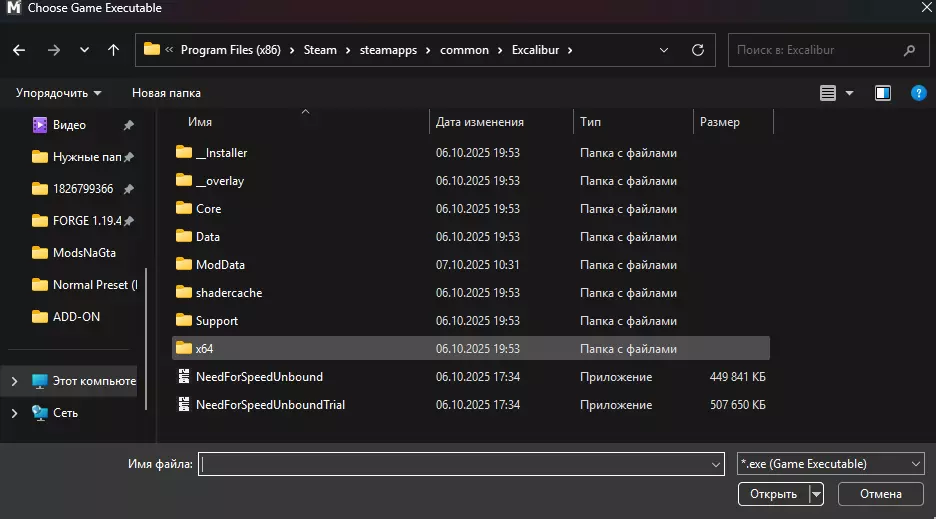Open the x64 folder
The image size is (936, 519).
pos(204,349)
